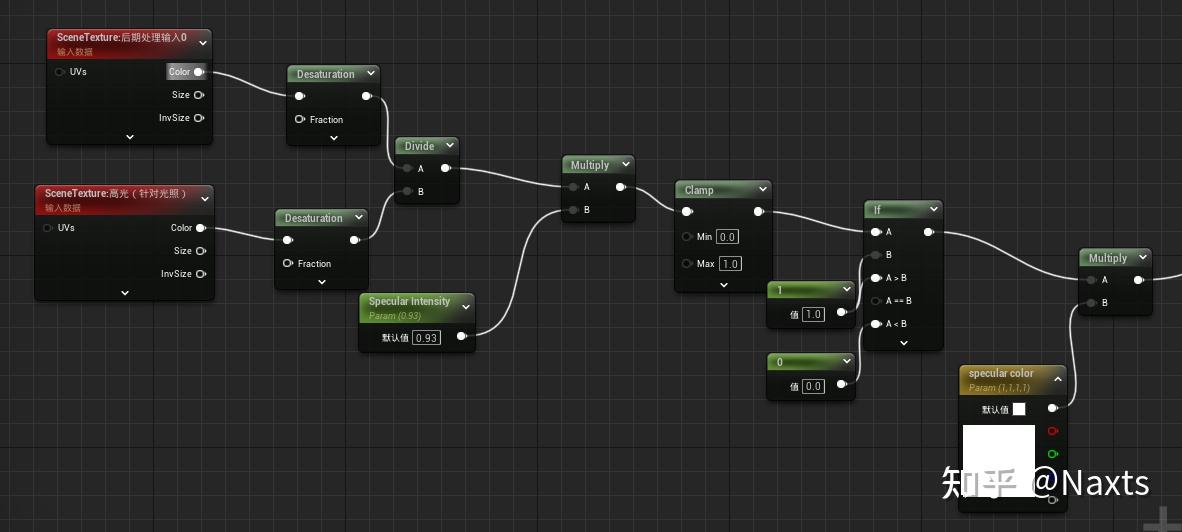Click the Size output pin on SceneTexture:后期处理输入0
Screen dimensions: 1182x532
pos(199,95)
